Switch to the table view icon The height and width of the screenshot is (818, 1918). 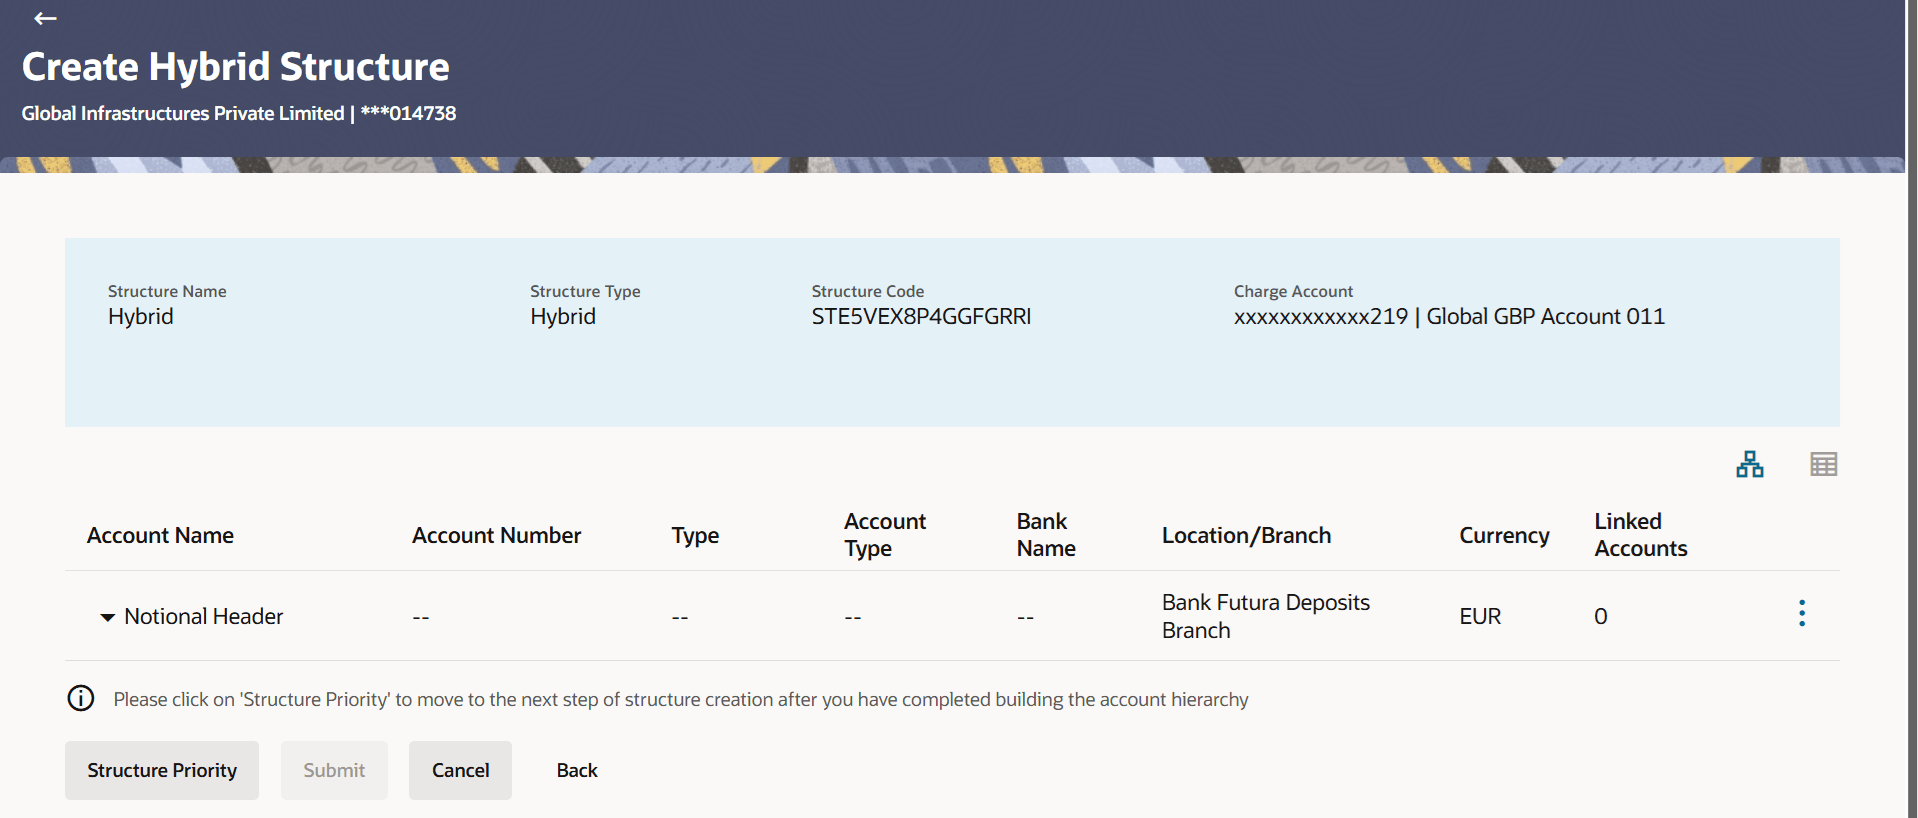pyautogui.click(x=1823, y=464)
